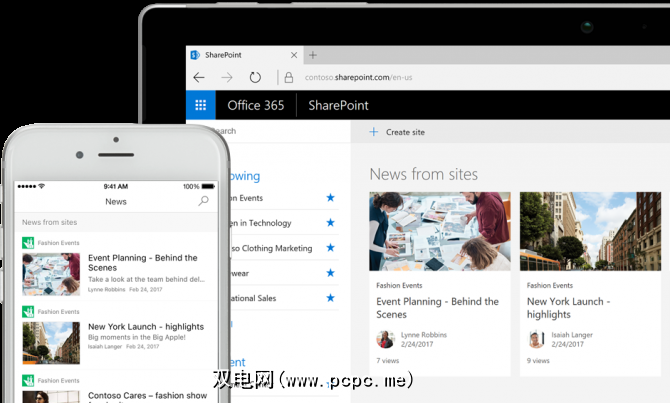Viewport: 670px width, 403px height.
Task: Click the address bar with contoso.sharepoint.com URL
Action: (x=359, y=77)
